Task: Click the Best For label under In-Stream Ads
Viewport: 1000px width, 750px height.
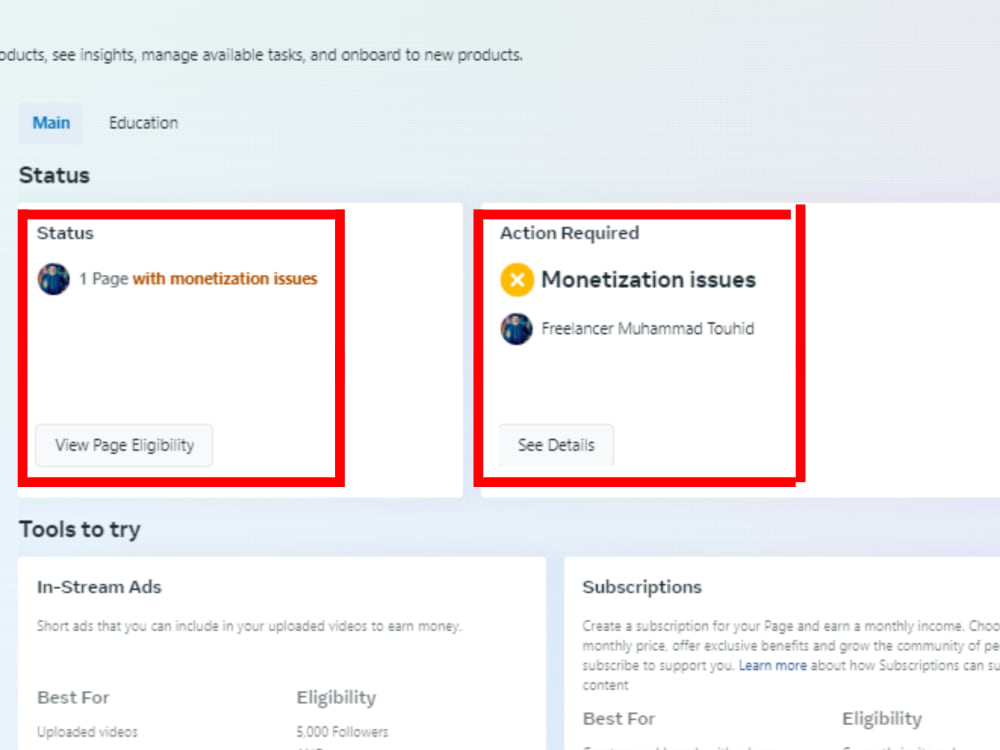Action: click(x=72, y=697)
